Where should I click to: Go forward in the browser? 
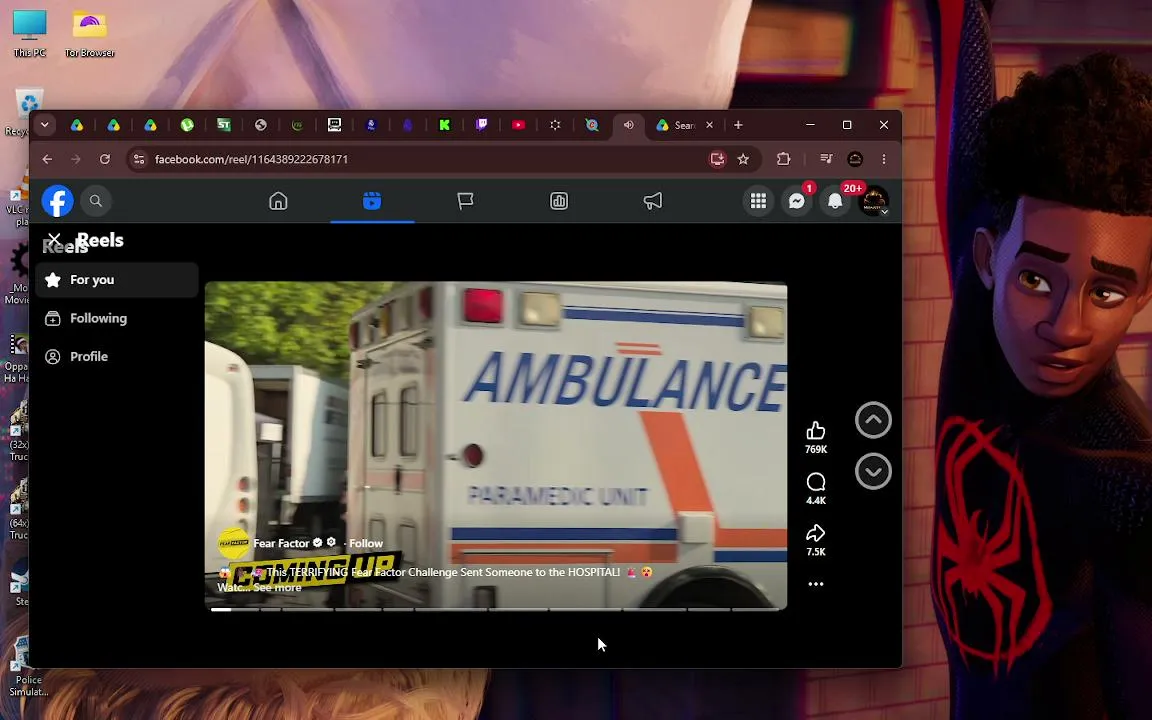[76, 159]
